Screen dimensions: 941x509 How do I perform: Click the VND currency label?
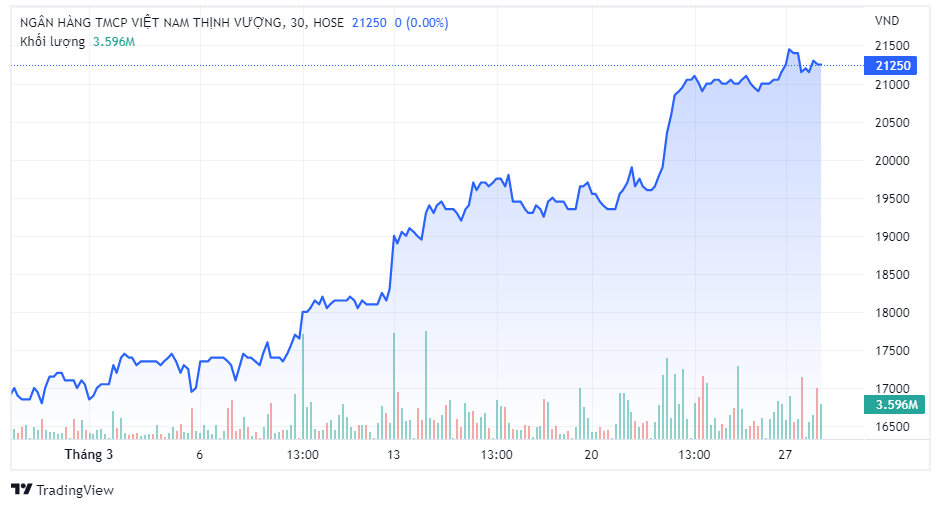coord(887,22)
